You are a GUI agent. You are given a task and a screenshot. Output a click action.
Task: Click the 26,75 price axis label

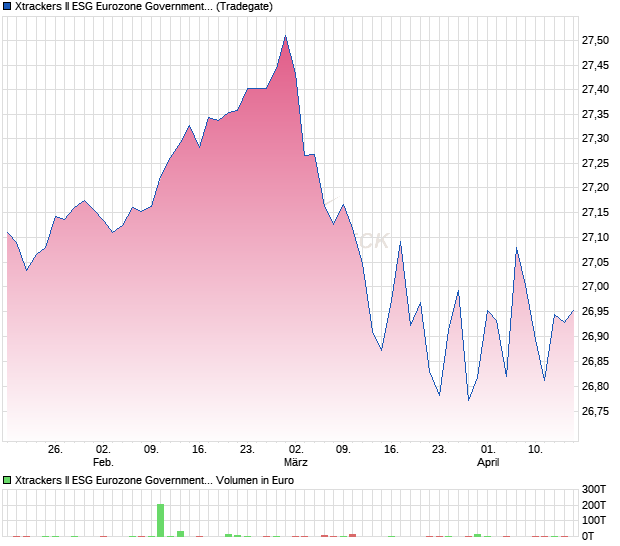tap(595, 412)
